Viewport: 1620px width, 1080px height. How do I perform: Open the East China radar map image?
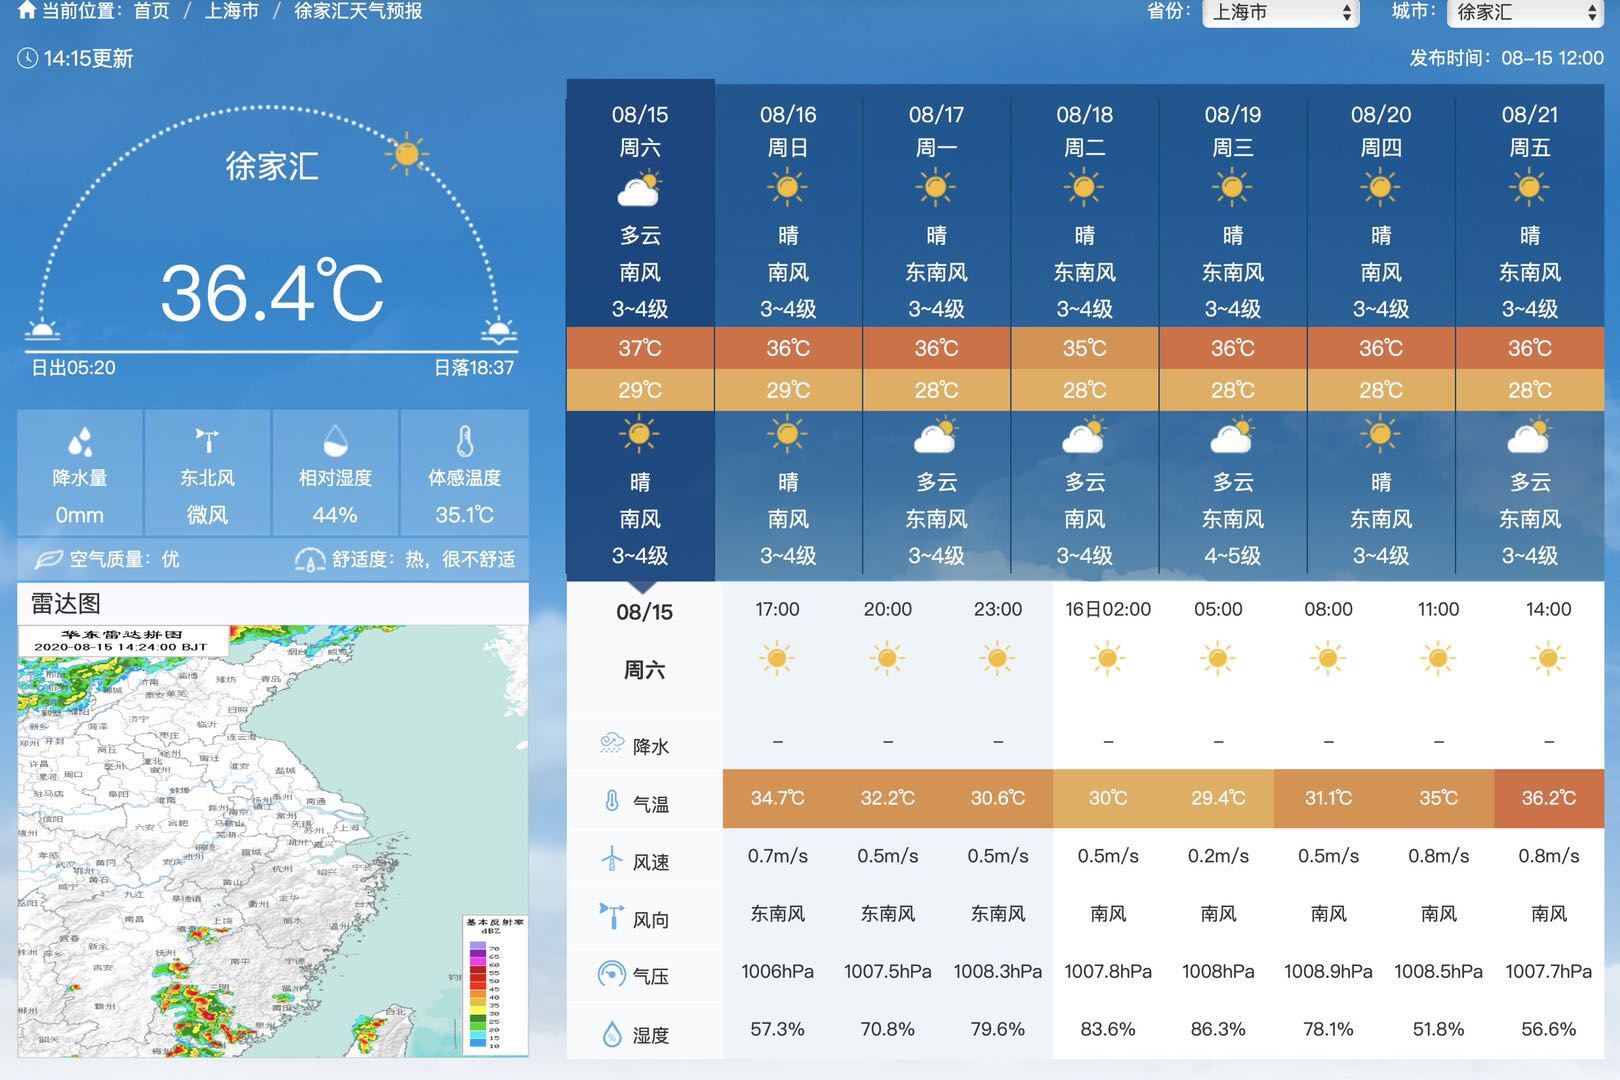coord(272,840)
